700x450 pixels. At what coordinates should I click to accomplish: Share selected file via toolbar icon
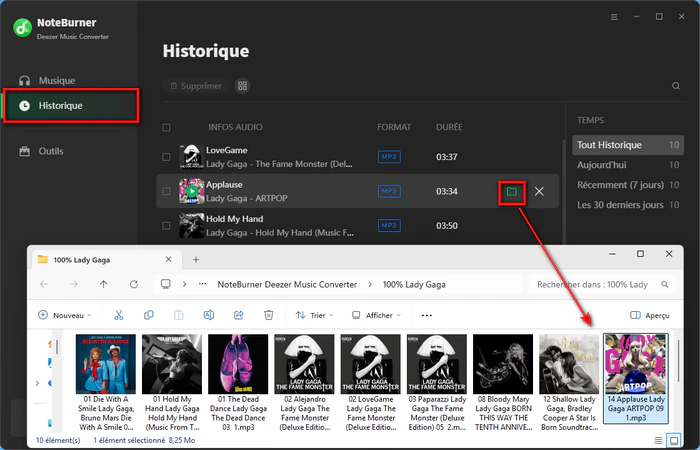coord(239,315)
